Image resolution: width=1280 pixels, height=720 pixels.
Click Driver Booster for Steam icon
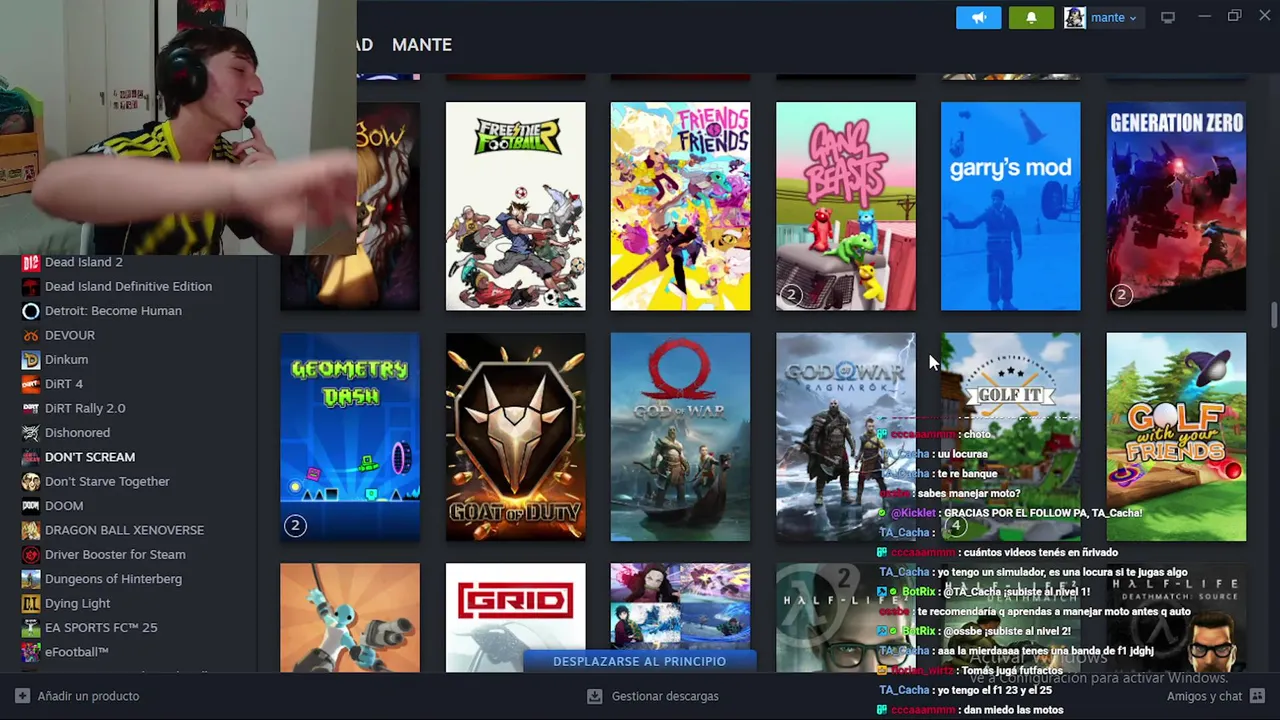(x=31, y=554)
